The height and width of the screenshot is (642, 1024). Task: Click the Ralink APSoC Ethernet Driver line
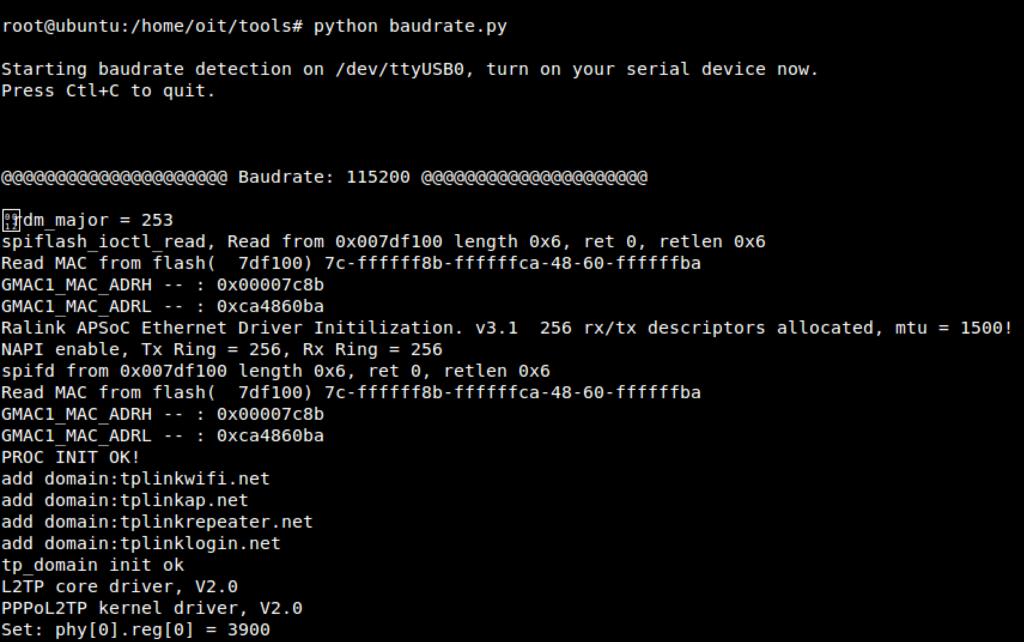507,328
